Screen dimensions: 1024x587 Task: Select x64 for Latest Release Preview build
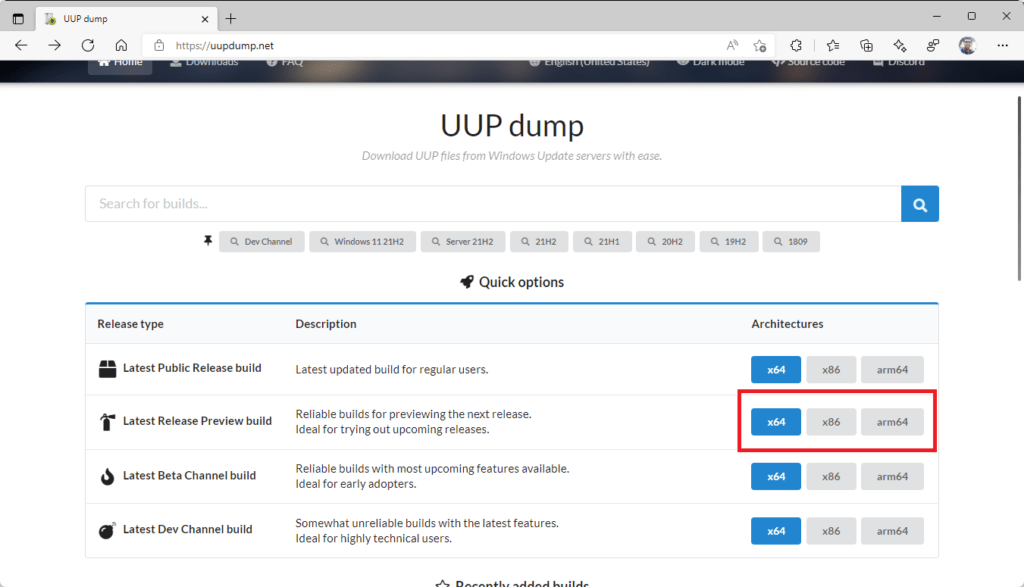coord(776,422)
